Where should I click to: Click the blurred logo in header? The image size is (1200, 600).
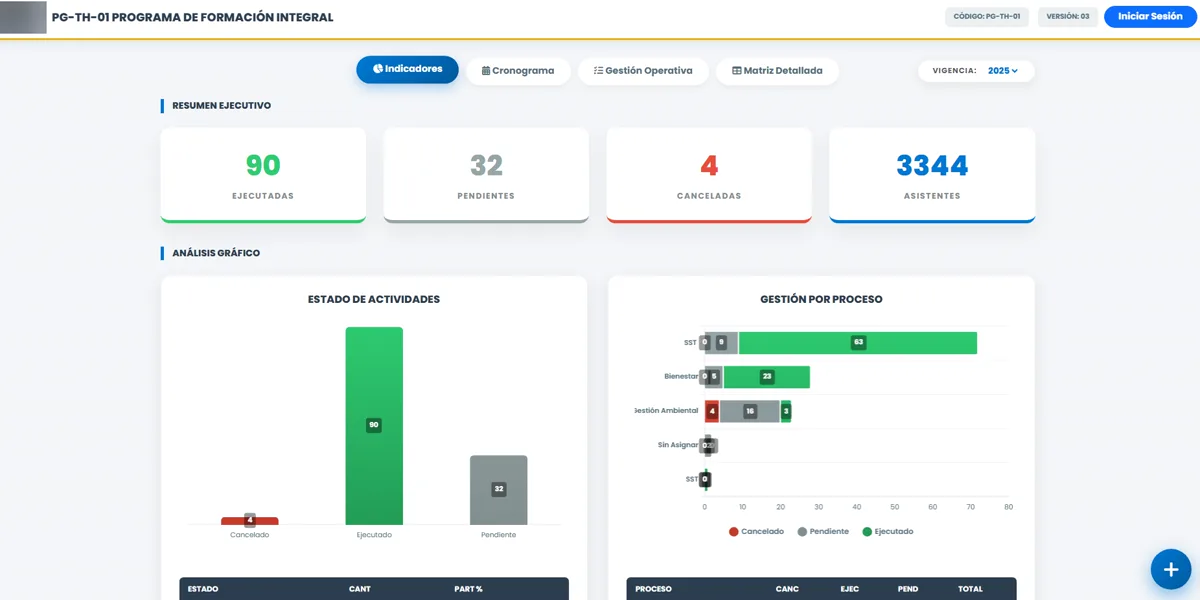tap(24, 17)
